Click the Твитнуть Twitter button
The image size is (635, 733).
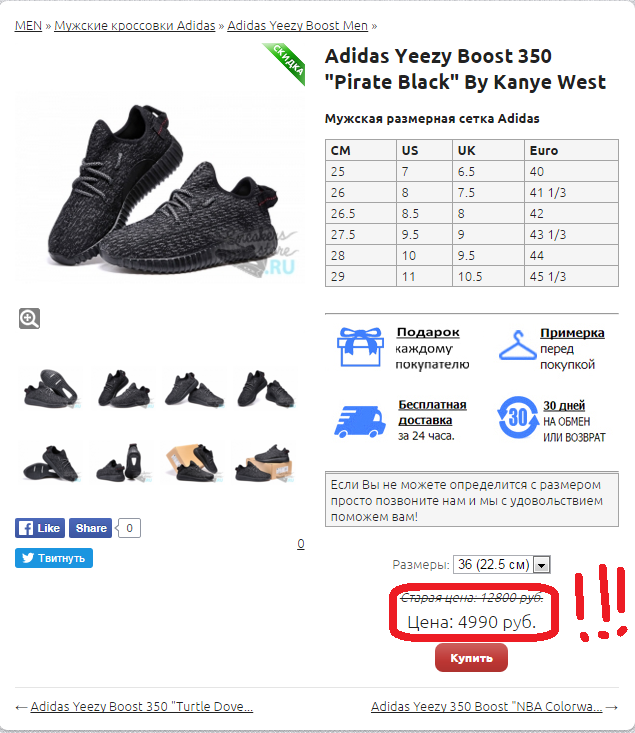pos(54,558)
